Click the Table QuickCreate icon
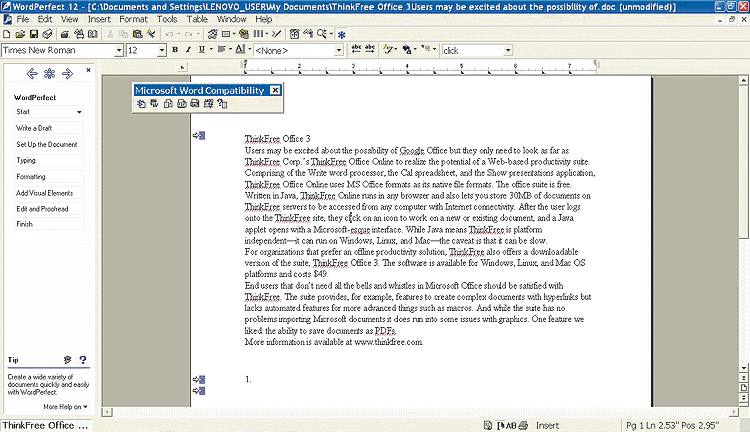 [x=226, y=34]
